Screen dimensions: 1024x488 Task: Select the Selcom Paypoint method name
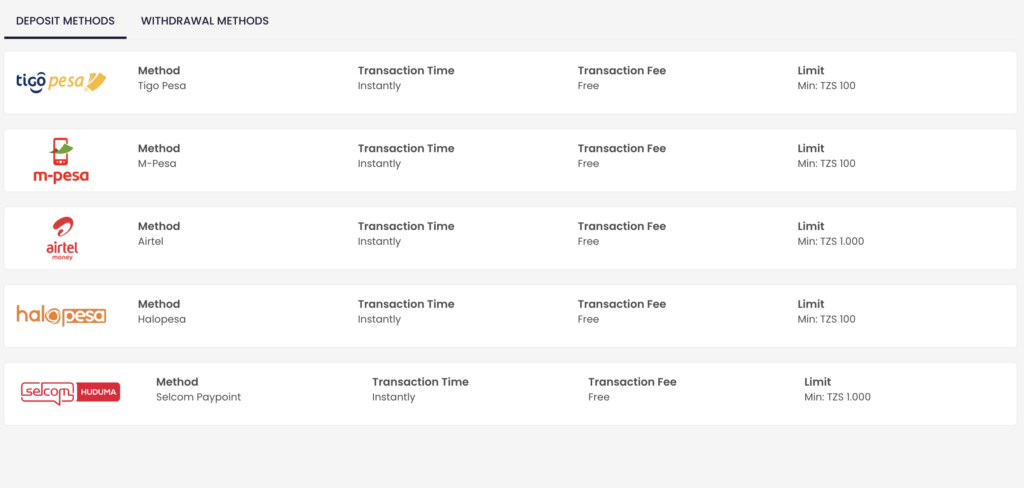pos(199,397)
